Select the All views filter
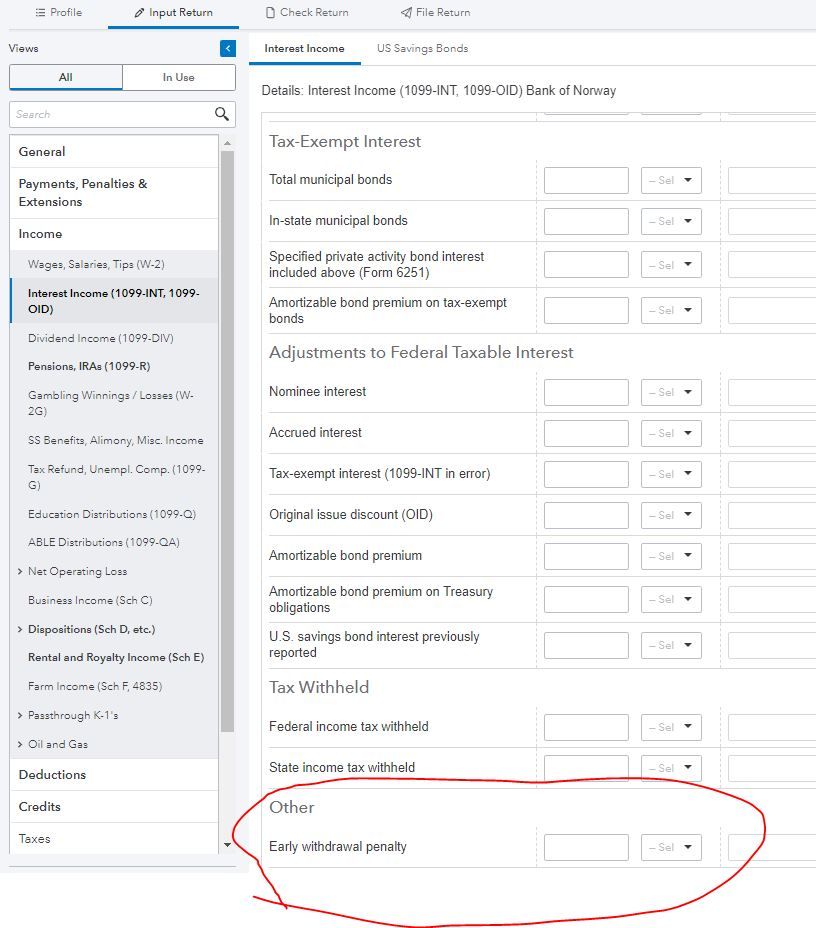 [x=66, y=78]
